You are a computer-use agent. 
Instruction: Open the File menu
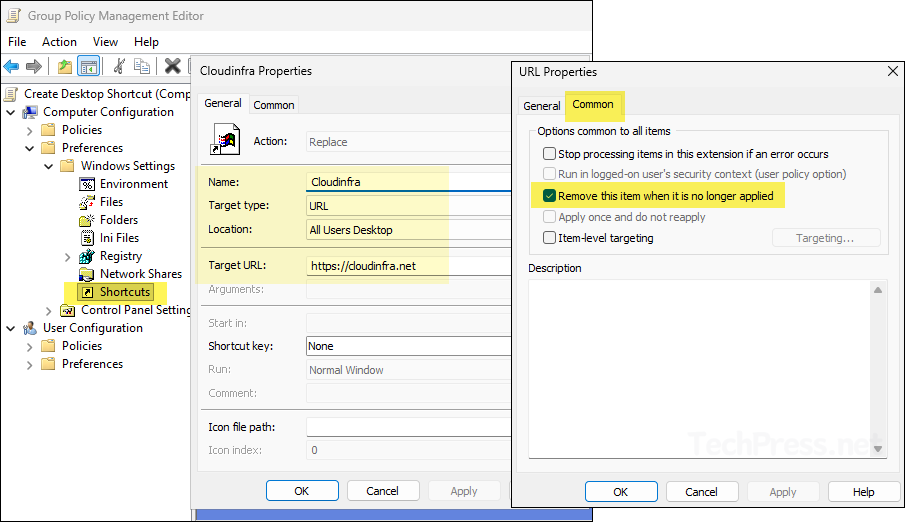coord(17,42)
